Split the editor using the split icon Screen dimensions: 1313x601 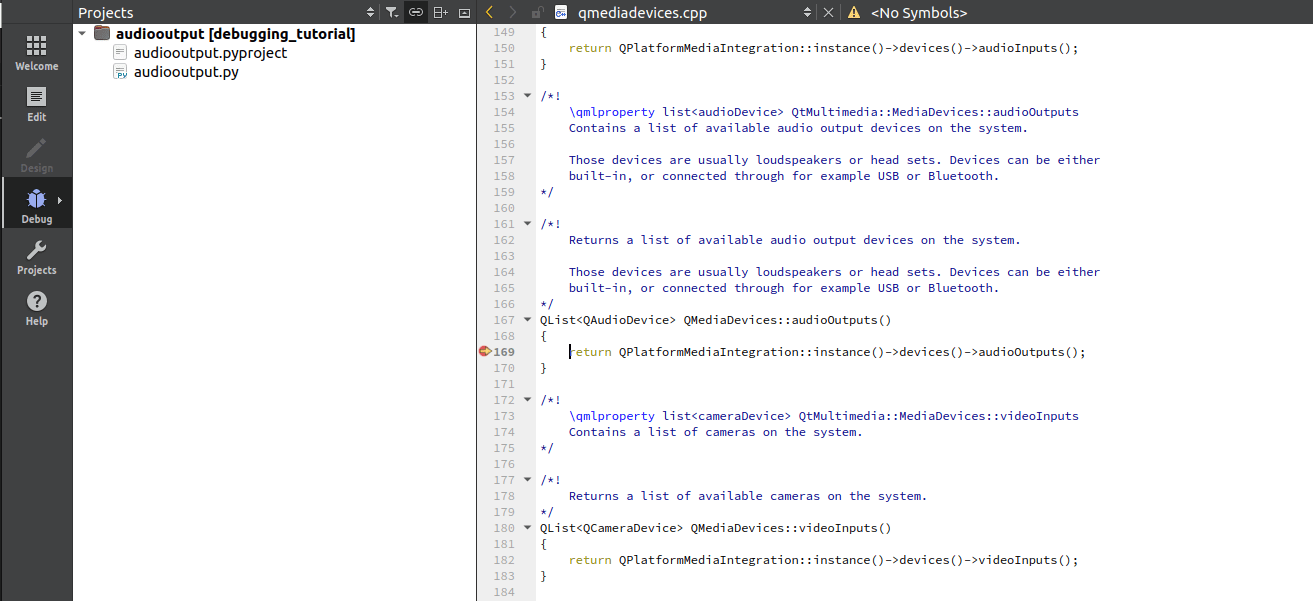coord(440,12)
